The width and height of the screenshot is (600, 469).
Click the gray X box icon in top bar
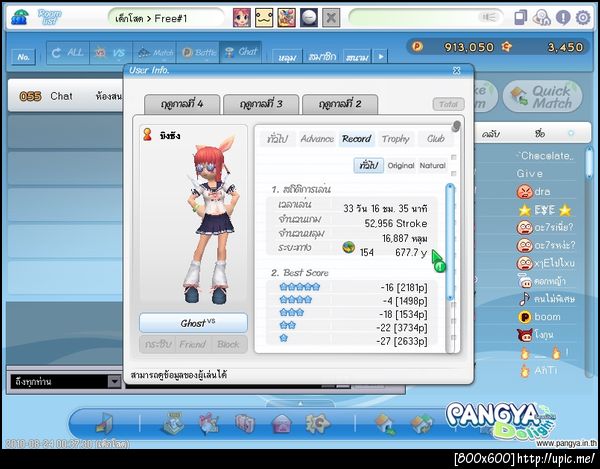pos(331,18)
